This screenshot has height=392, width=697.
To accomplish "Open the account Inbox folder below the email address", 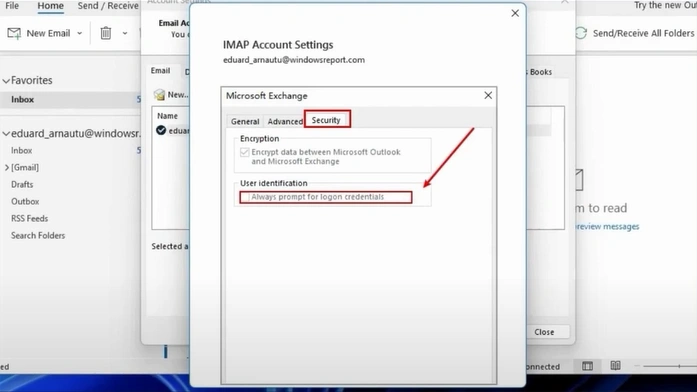I will pyautogui.click(x=22, y=151).
